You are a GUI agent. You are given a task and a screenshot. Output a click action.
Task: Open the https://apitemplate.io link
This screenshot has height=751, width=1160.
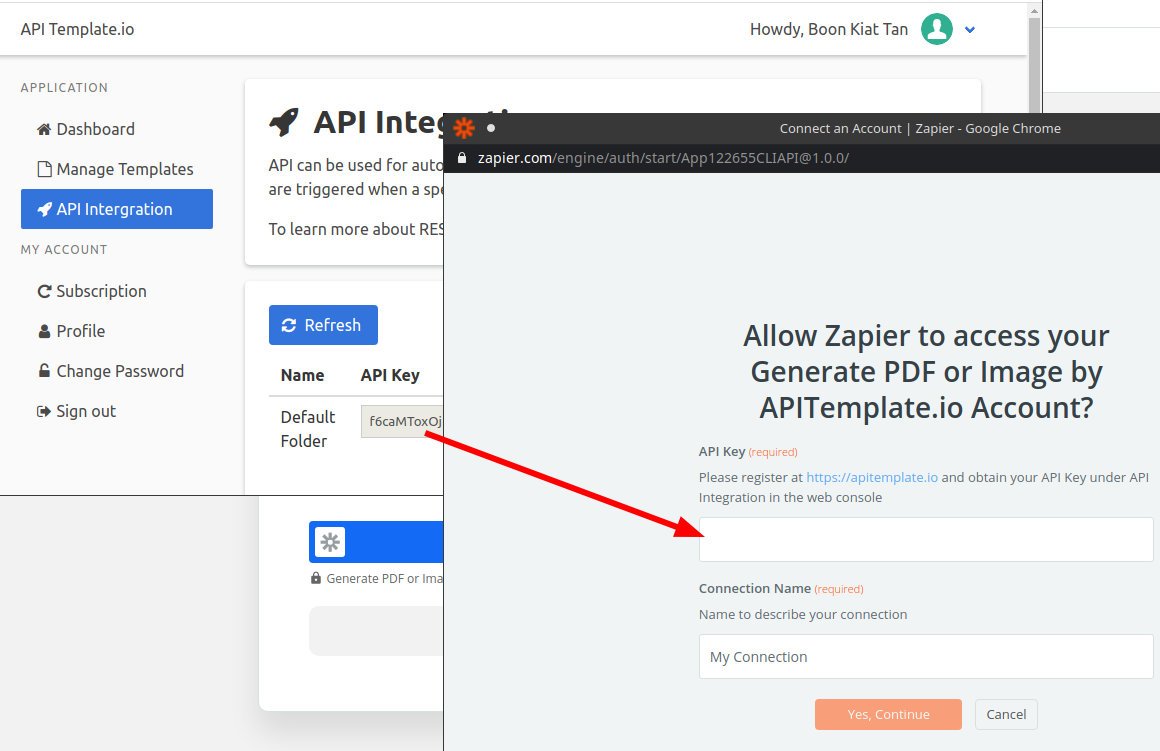pyautogui.click(x=871, y=478)
